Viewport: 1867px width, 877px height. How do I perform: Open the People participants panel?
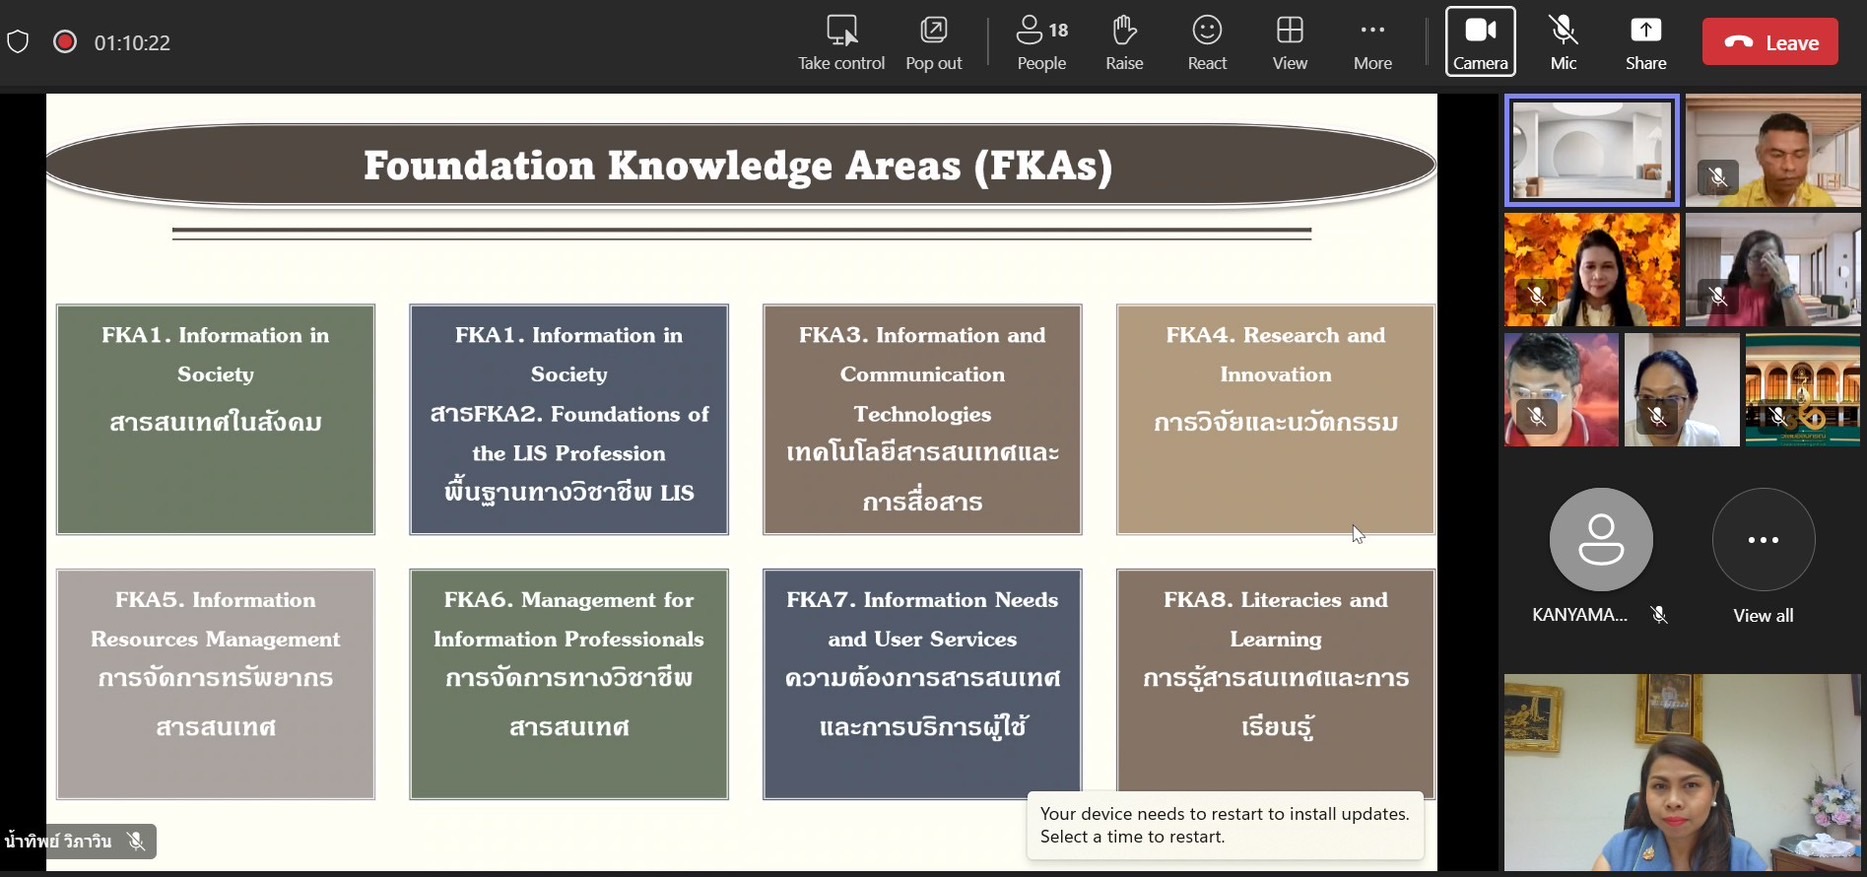click(x=1041, y=43)
